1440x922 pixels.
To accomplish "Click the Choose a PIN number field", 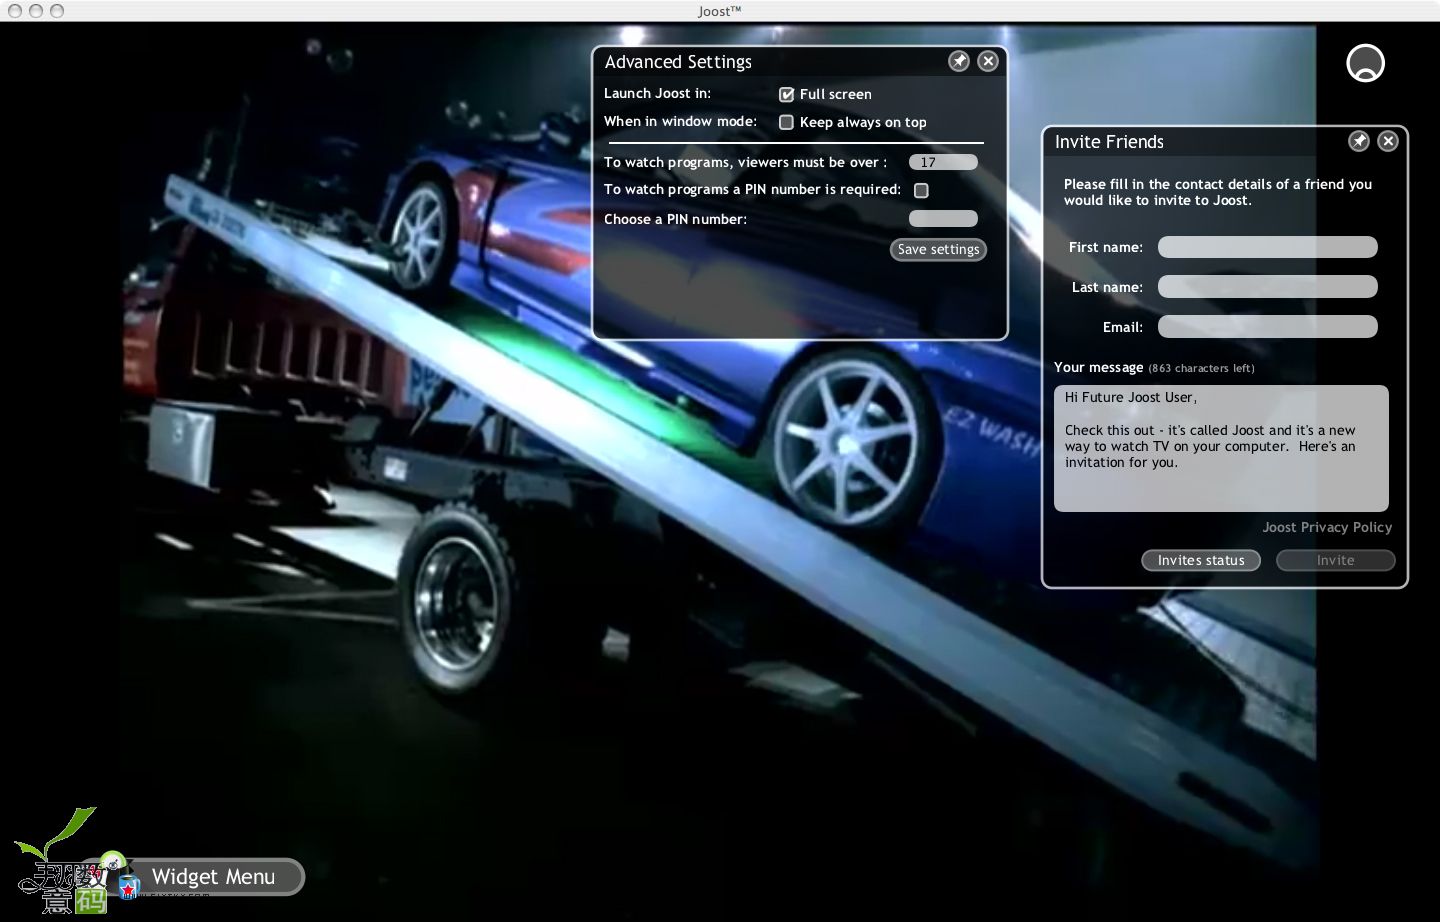I will (x=943, y=218).
